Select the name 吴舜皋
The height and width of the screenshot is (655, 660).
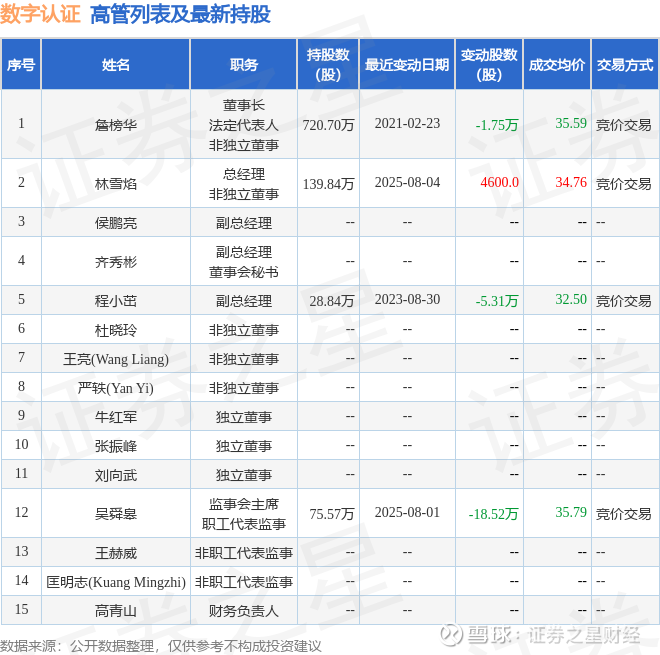116,514
